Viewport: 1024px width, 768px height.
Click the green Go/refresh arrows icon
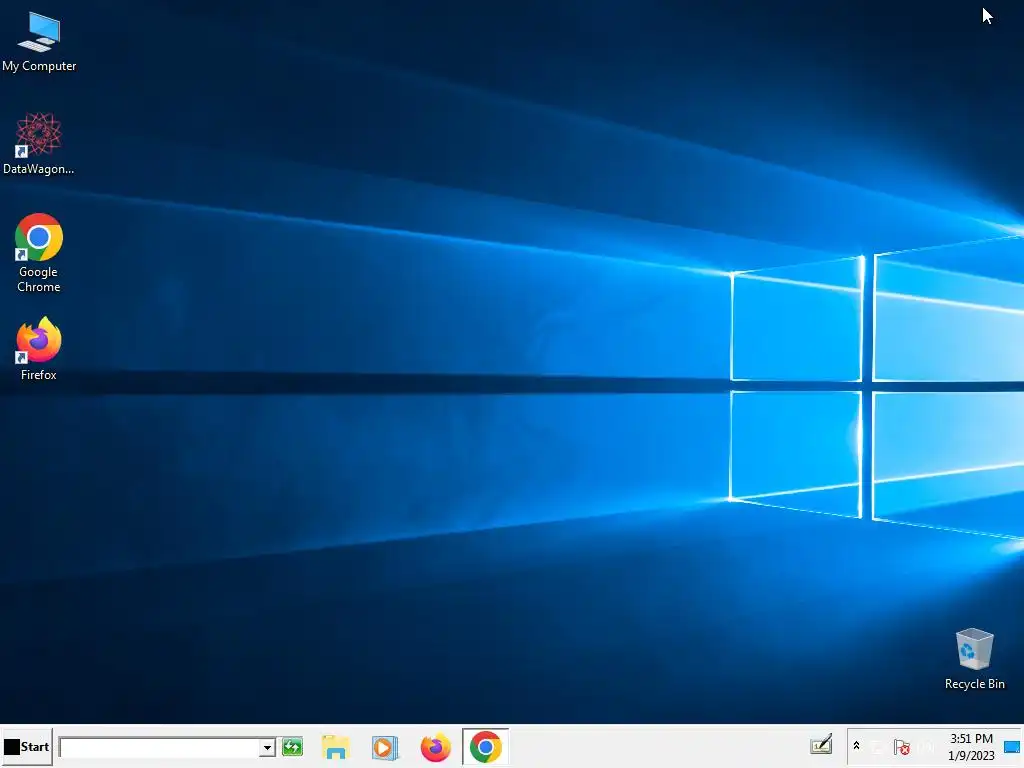pyautogui.click(x=293, y=746)
